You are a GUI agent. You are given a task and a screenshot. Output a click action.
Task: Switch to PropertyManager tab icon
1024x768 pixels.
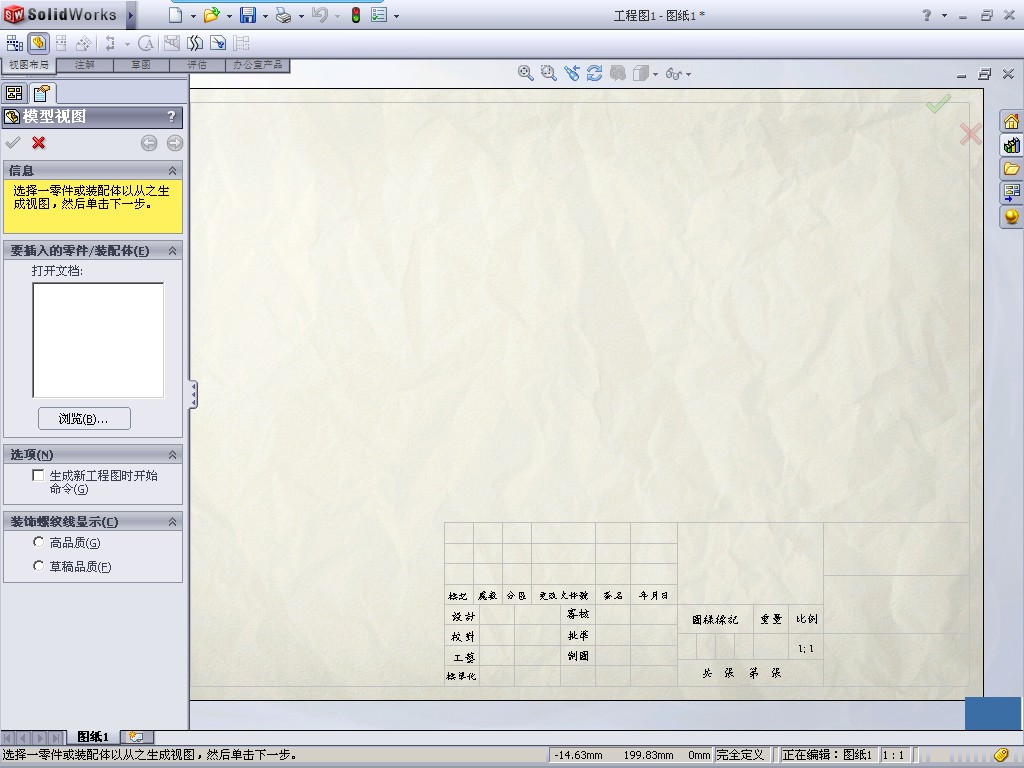coord(42,93)
